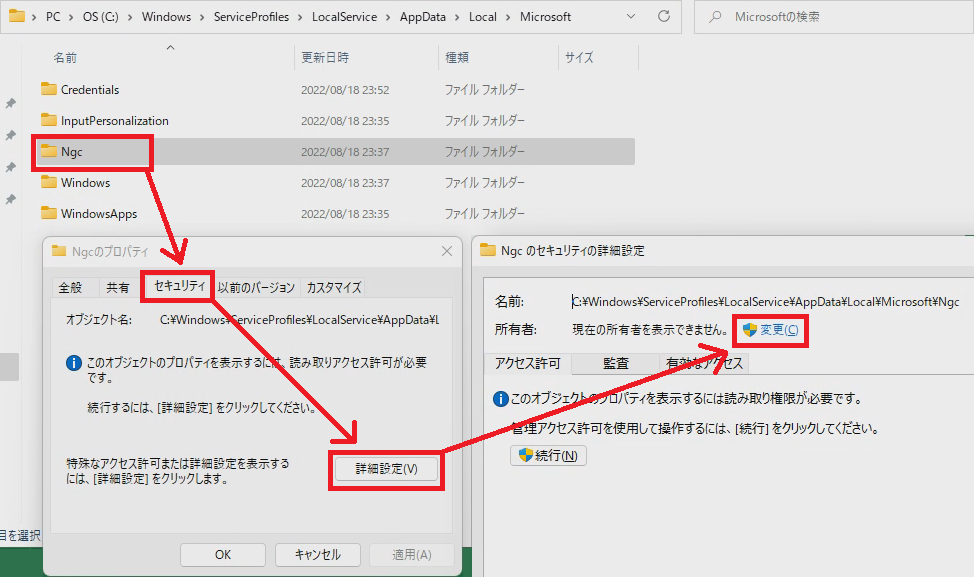Click OK in Ngc properties dialog

click(223, 555)
